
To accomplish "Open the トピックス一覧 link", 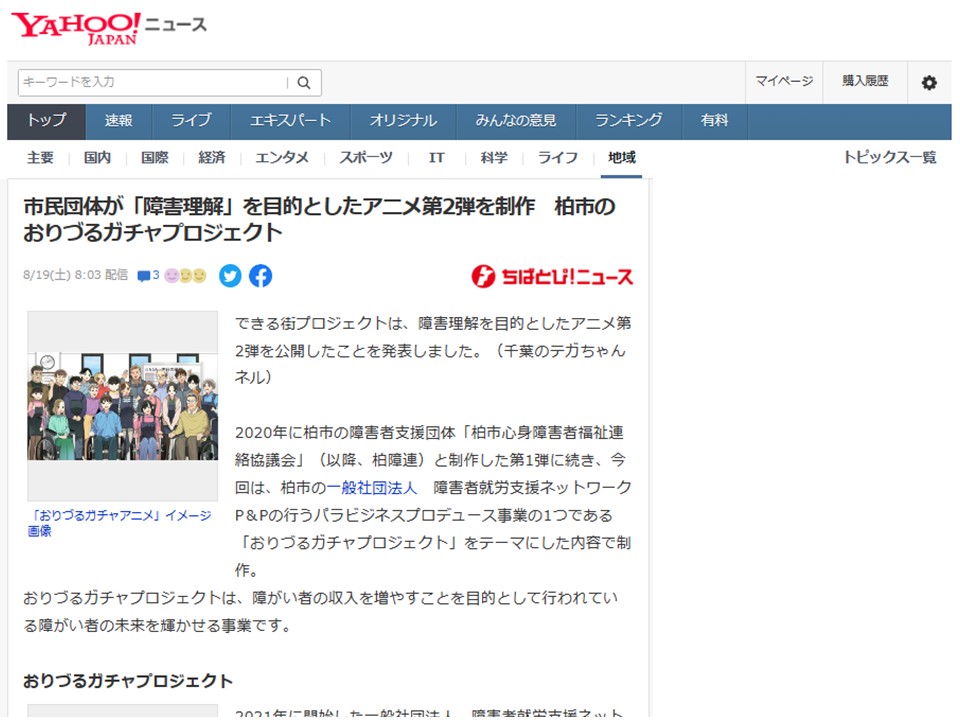I will pyautogui.click(x=889, y=158).
